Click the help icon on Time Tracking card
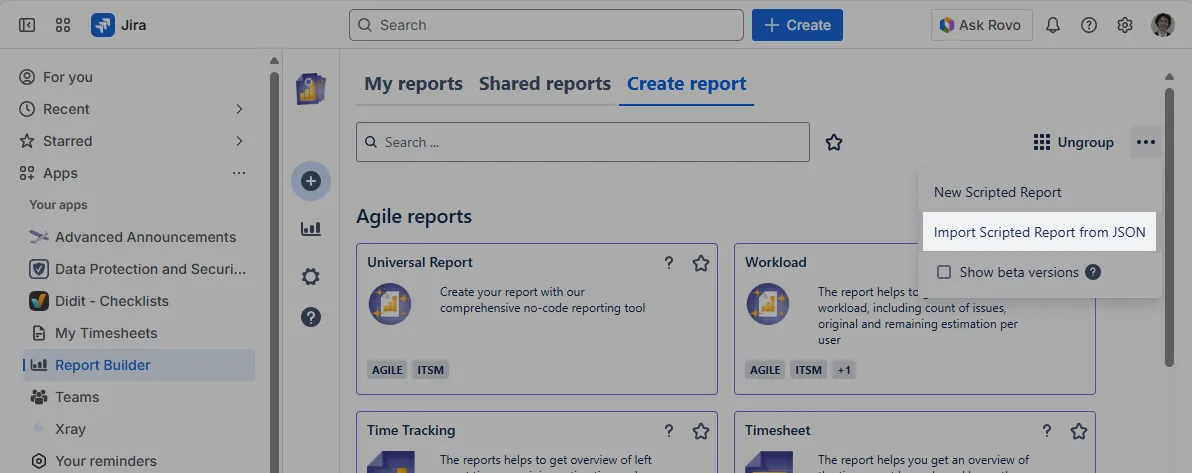The image size is (1192, 473). 669,430
